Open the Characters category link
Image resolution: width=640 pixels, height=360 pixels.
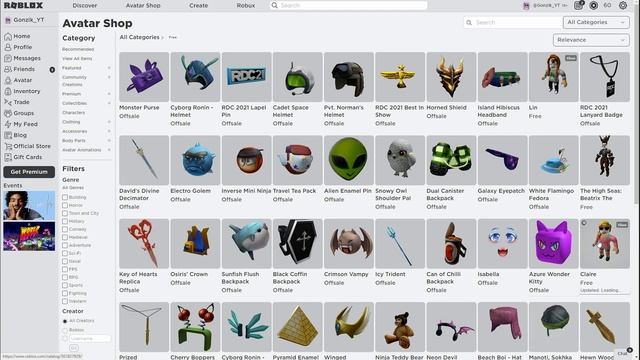coord(73,113)
